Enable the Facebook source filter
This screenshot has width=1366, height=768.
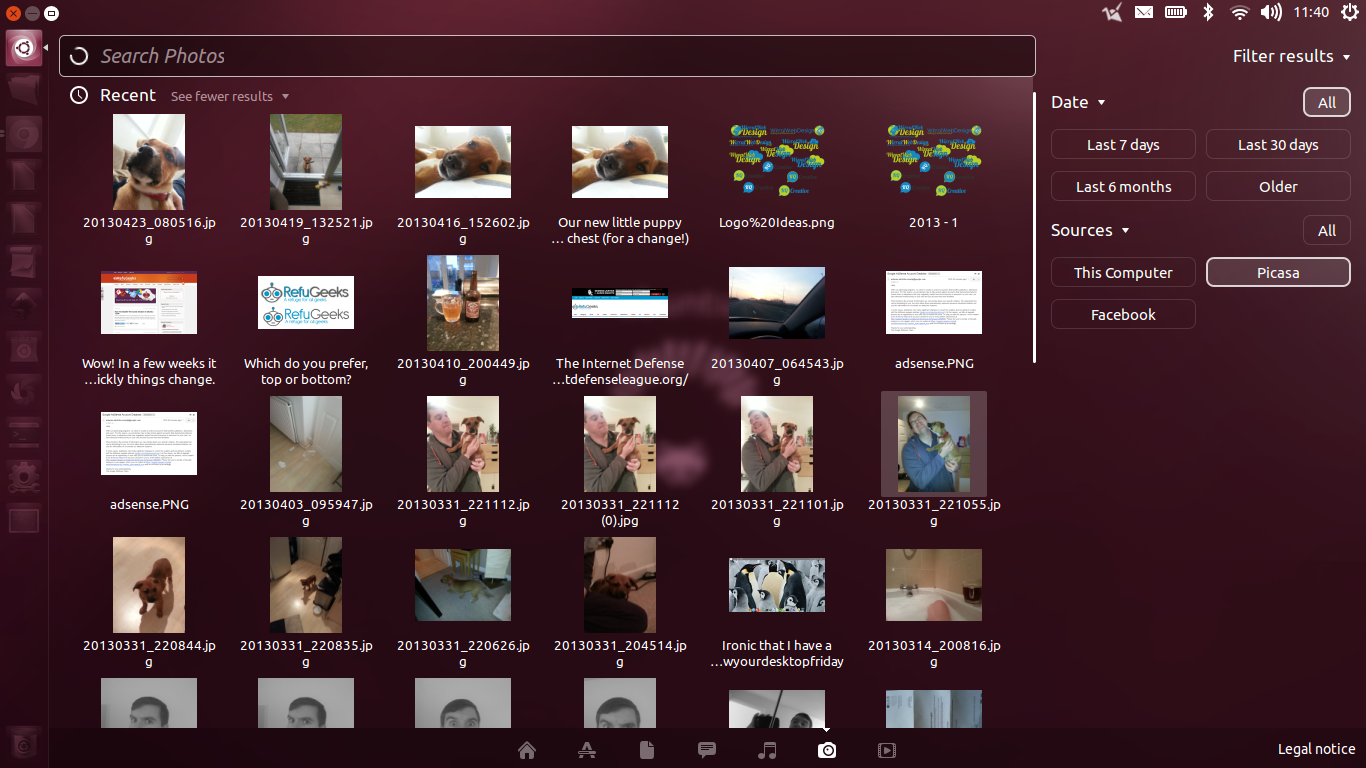click(1123, 315)
